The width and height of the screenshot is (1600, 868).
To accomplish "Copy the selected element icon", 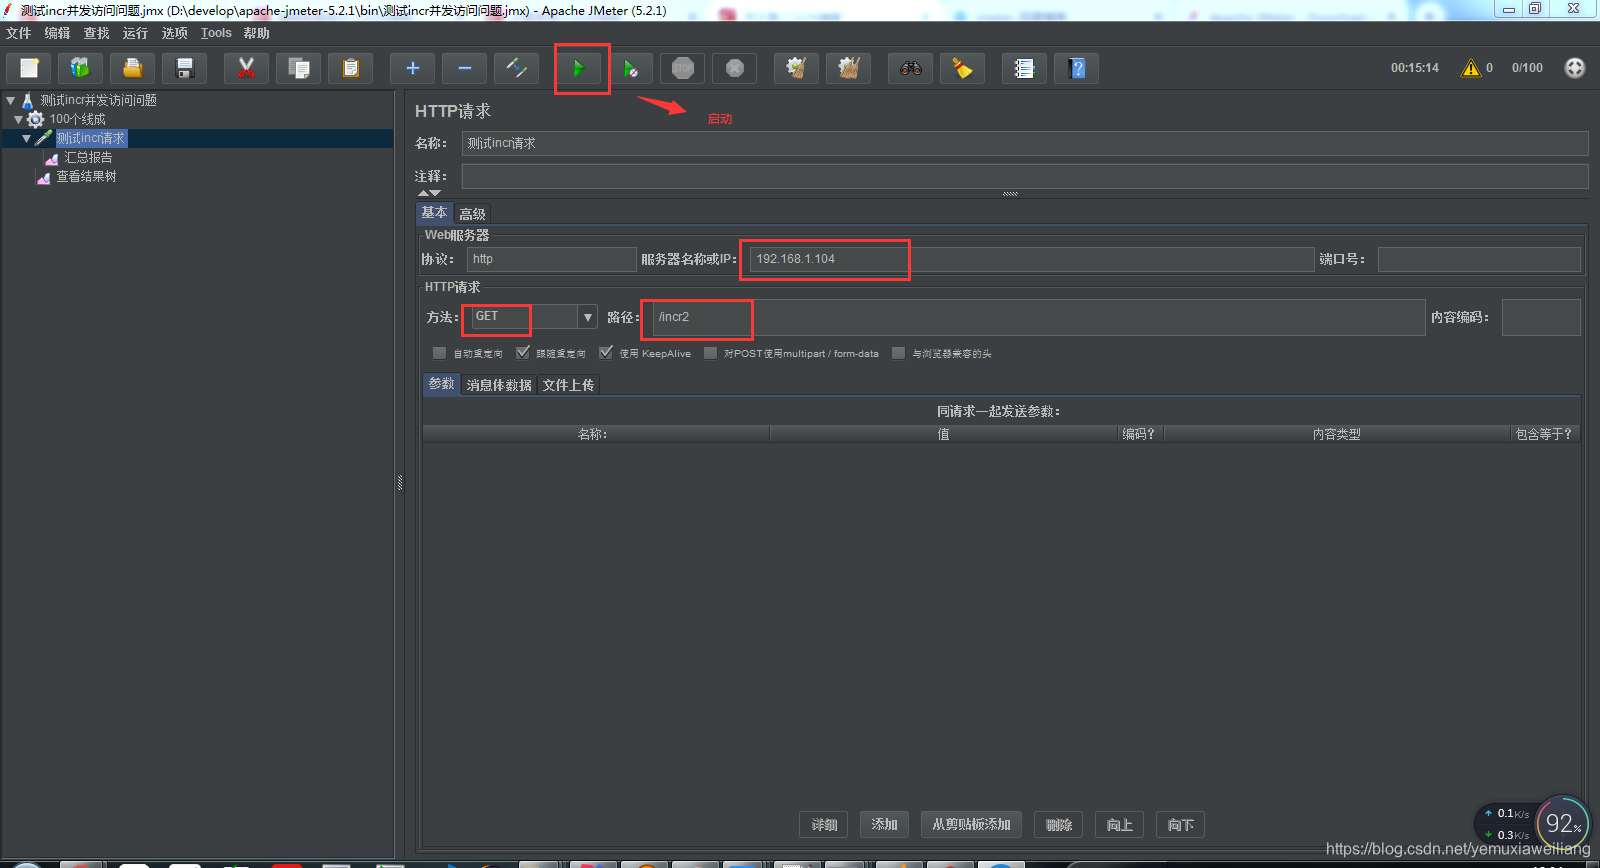I will (298, 68).
